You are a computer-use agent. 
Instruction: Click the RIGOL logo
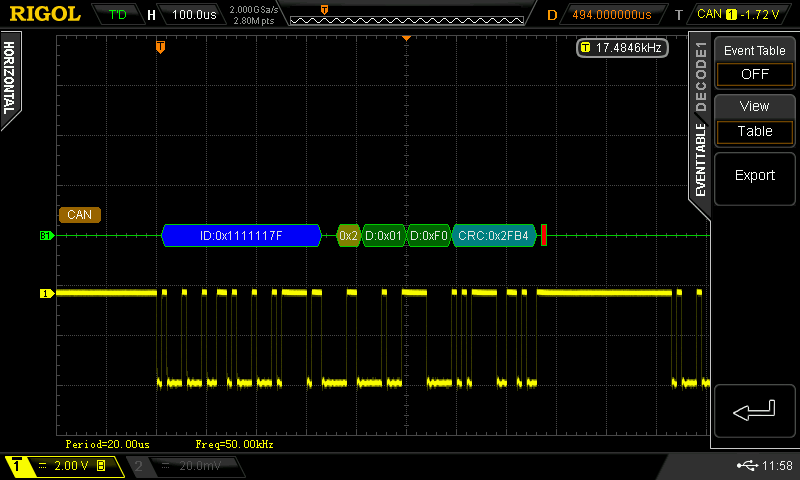click(45, 15)
